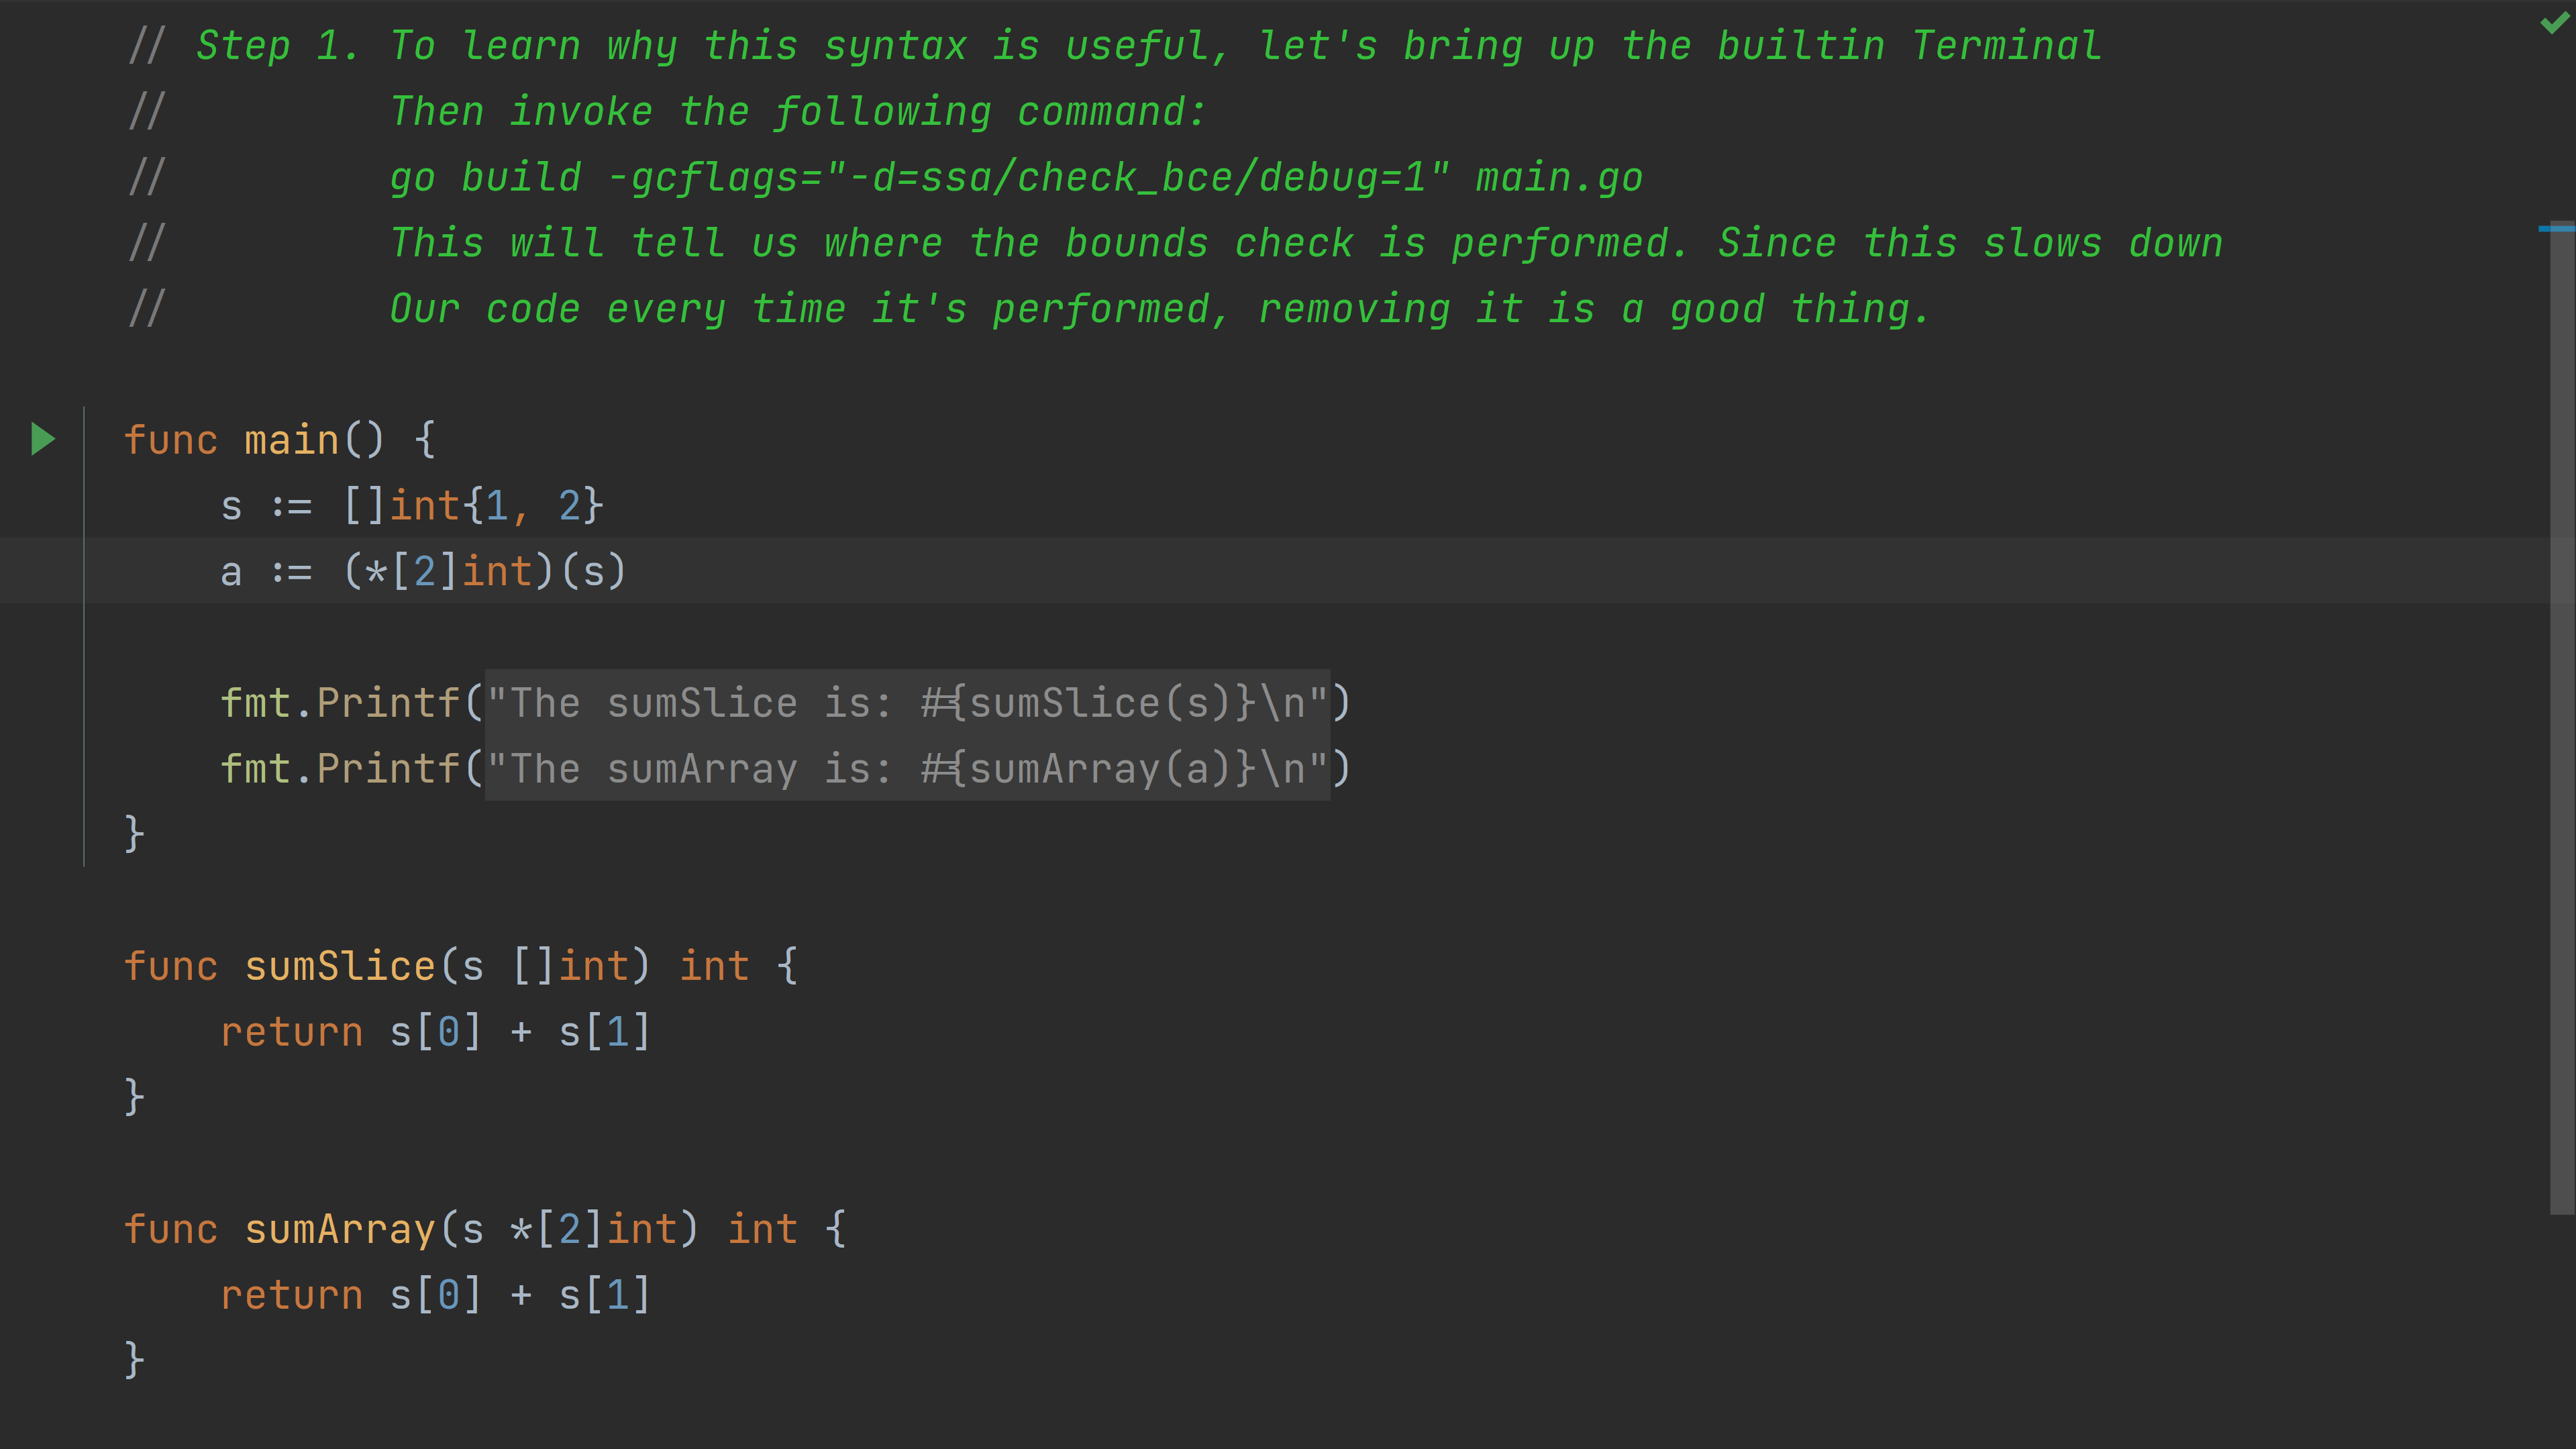Click the s := []int{1, 2} declaration
Image resolution: width=2576 pixels, height=1449 pixels.
click(412, 505)
